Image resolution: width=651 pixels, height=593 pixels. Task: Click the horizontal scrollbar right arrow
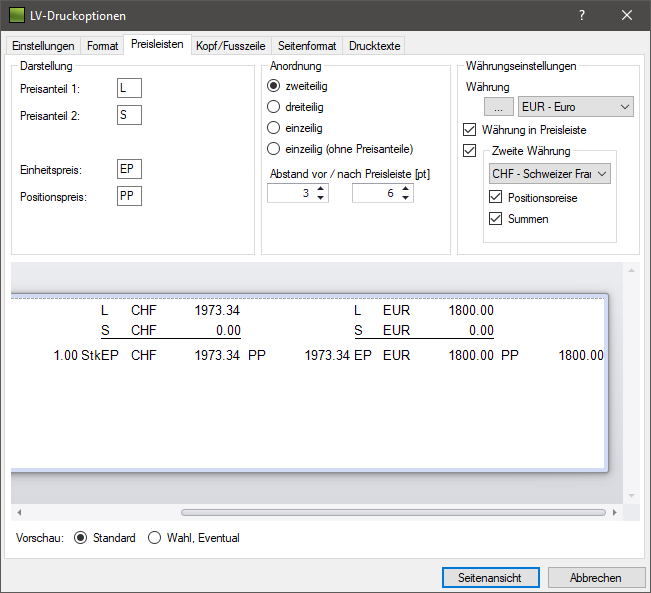(x=615, y=512)
